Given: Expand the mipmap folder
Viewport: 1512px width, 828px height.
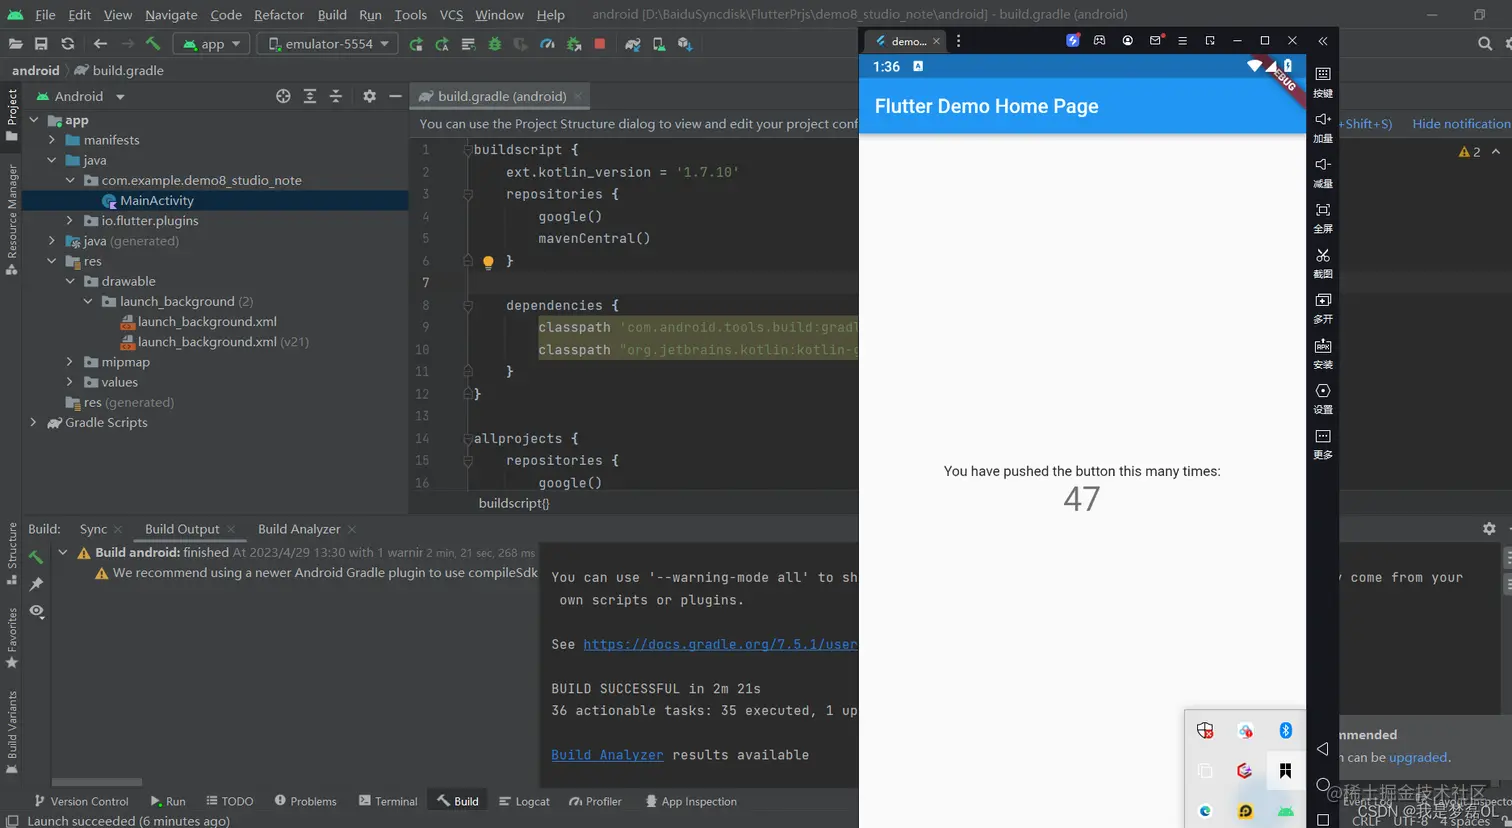Looking at the screenshot, I should tap(70, 362).
